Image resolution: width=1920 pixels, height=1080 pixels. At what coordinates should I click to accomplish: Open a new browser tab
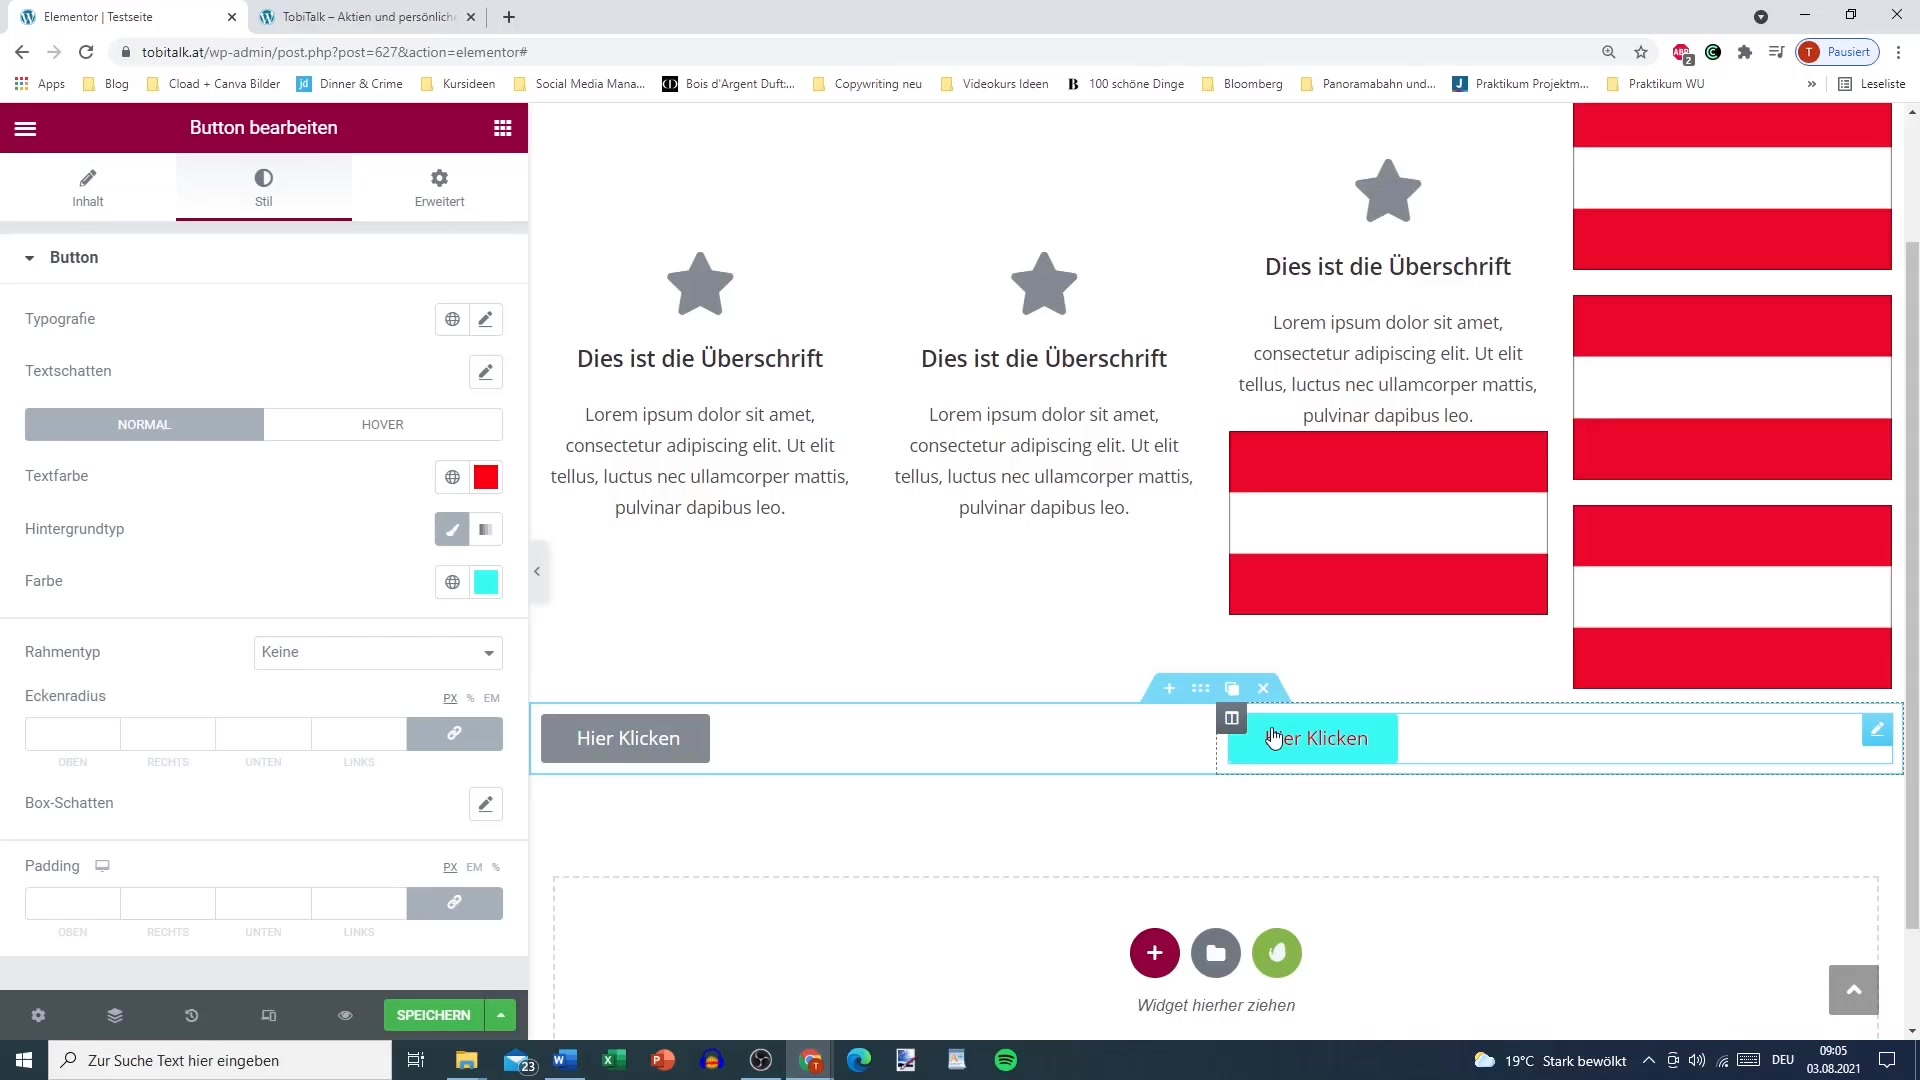(509, 17)
